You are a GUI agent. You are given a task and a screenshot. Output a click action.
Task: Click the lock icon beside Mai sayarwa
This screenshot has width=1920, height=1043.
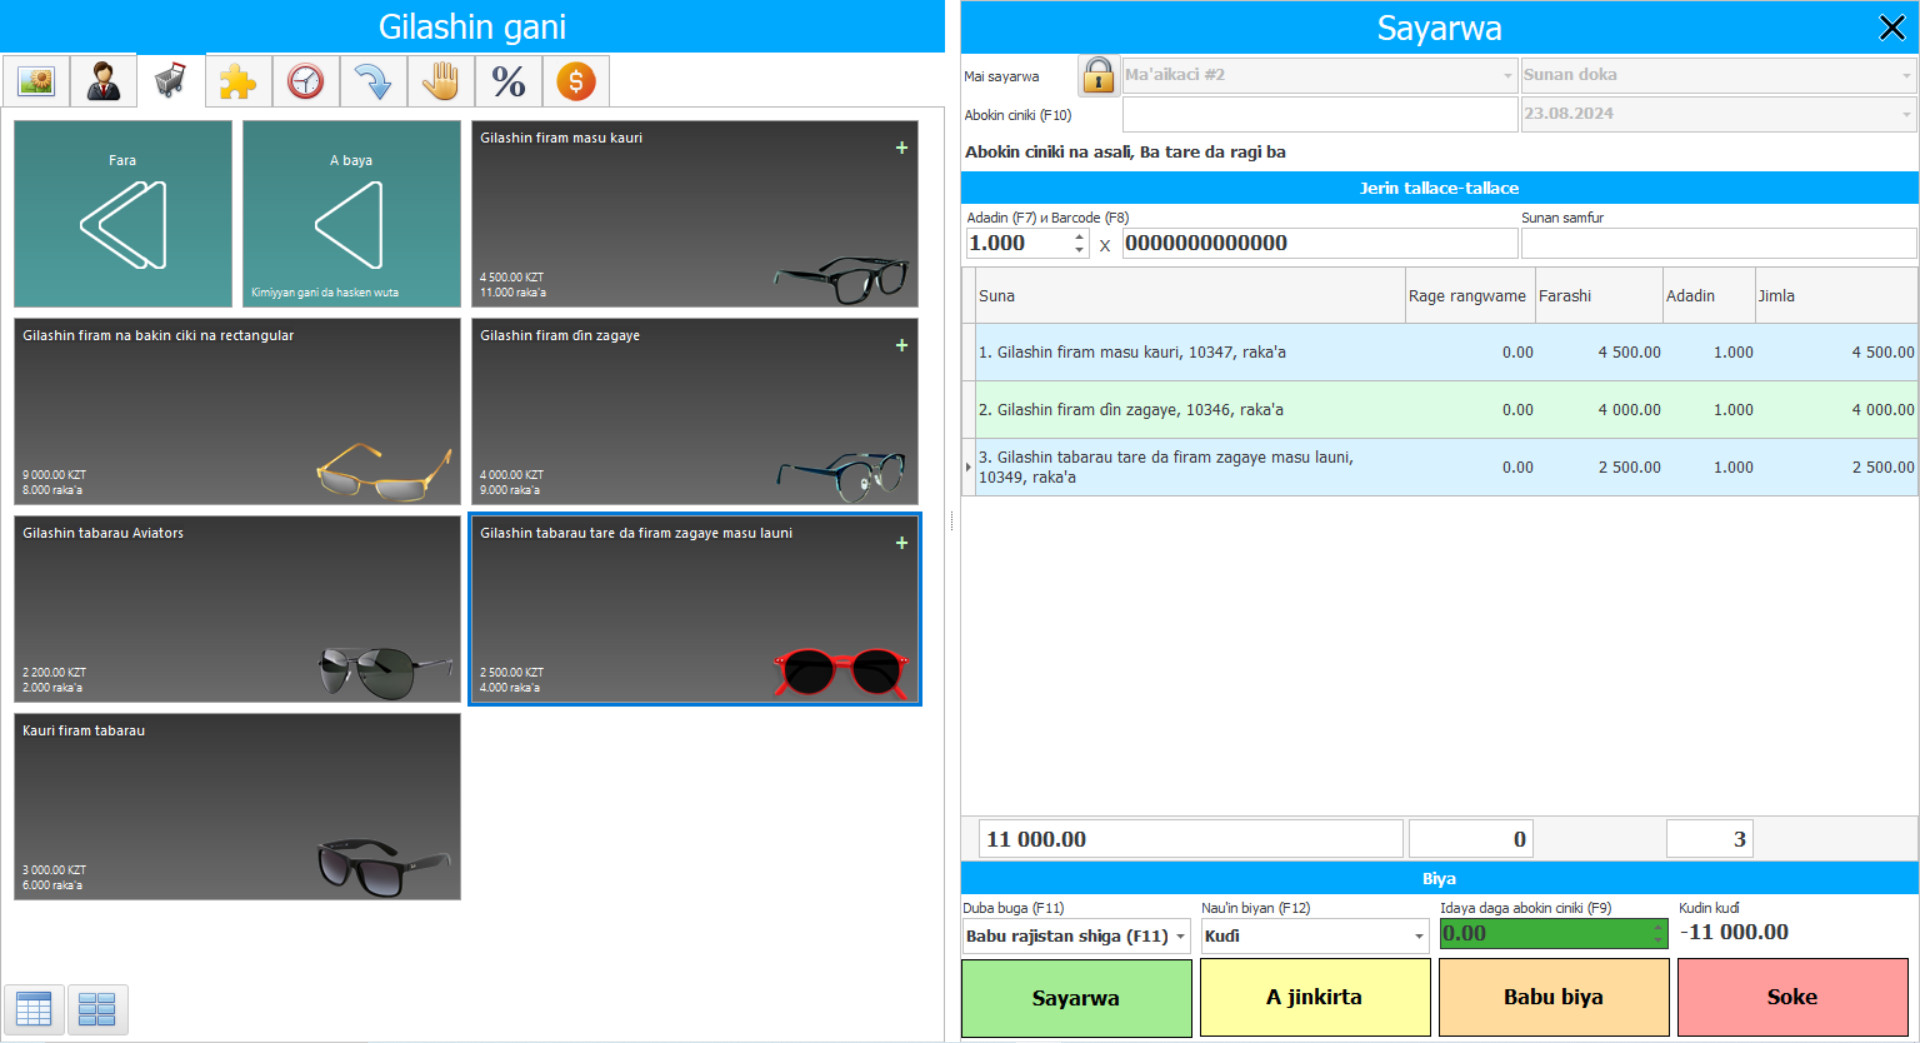pos(1098,74)
